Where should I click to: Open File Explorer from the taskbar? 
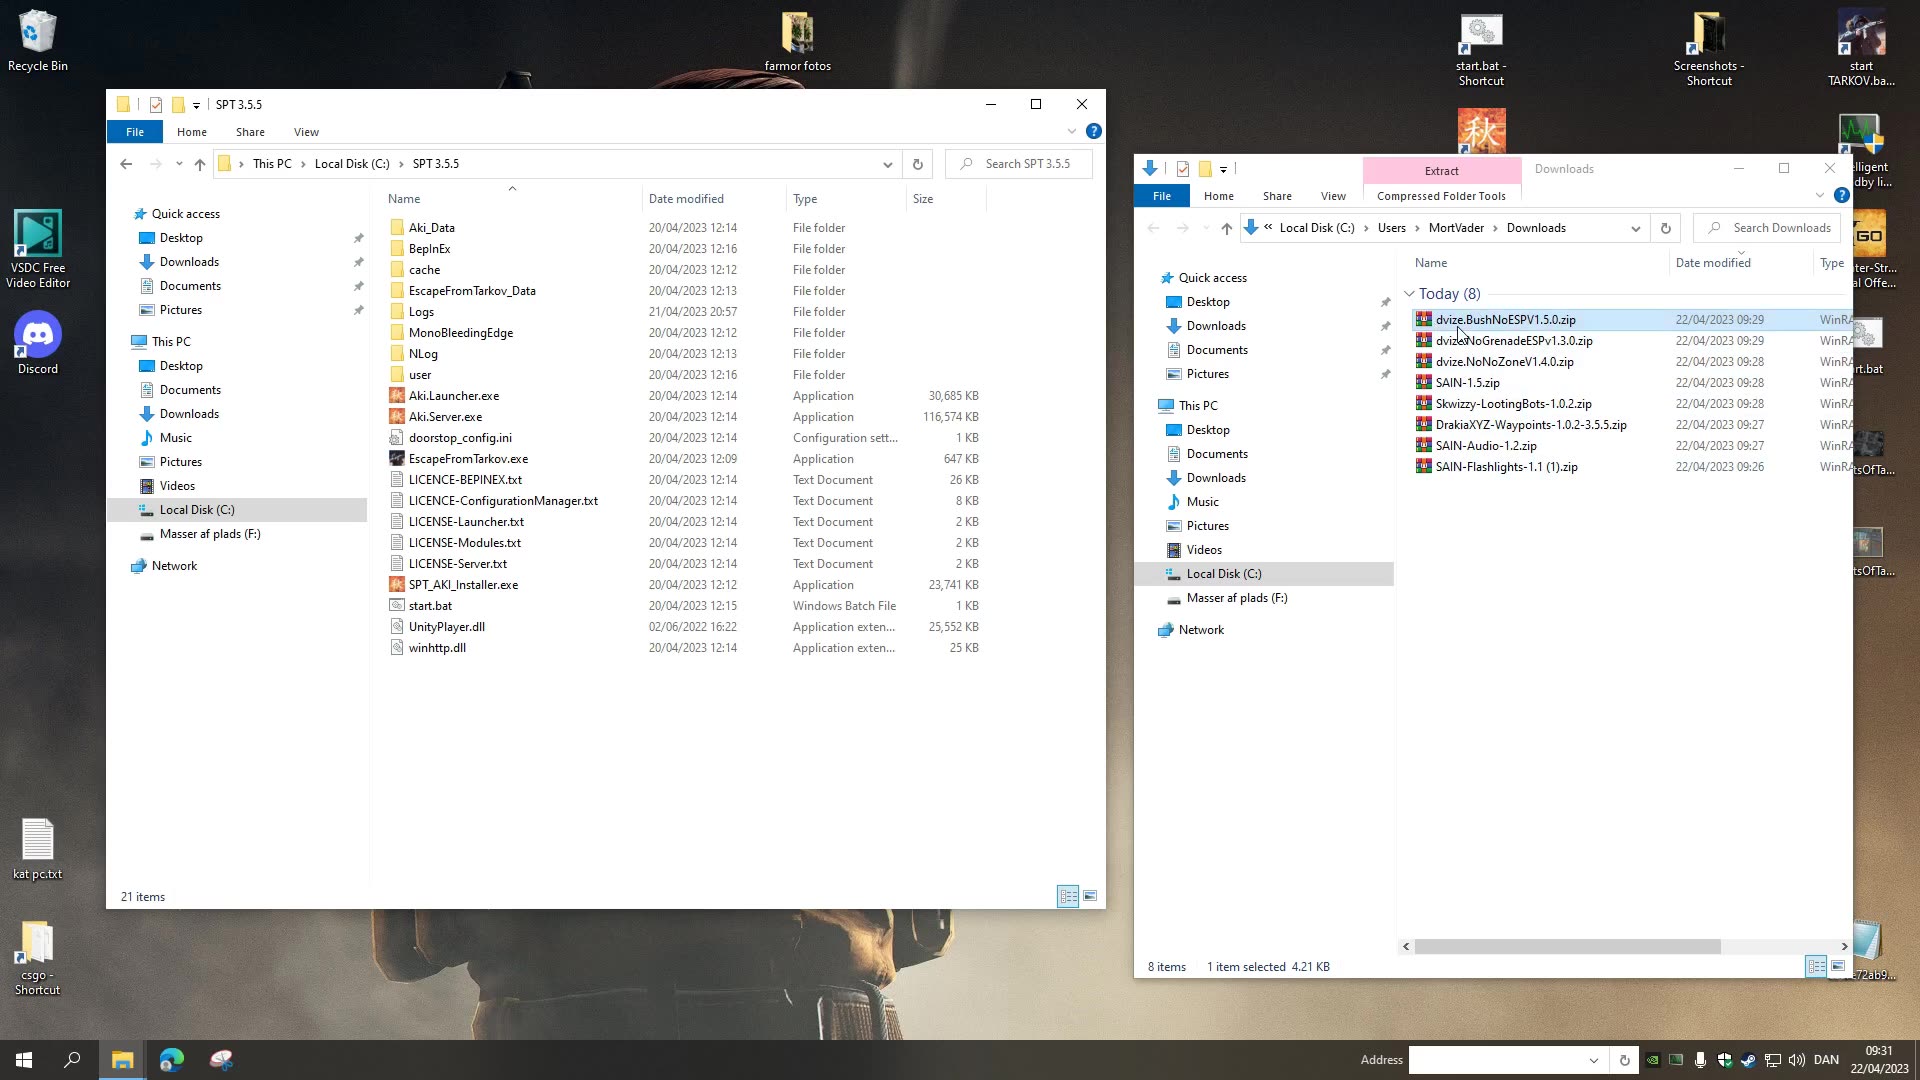coord(122,1059)
